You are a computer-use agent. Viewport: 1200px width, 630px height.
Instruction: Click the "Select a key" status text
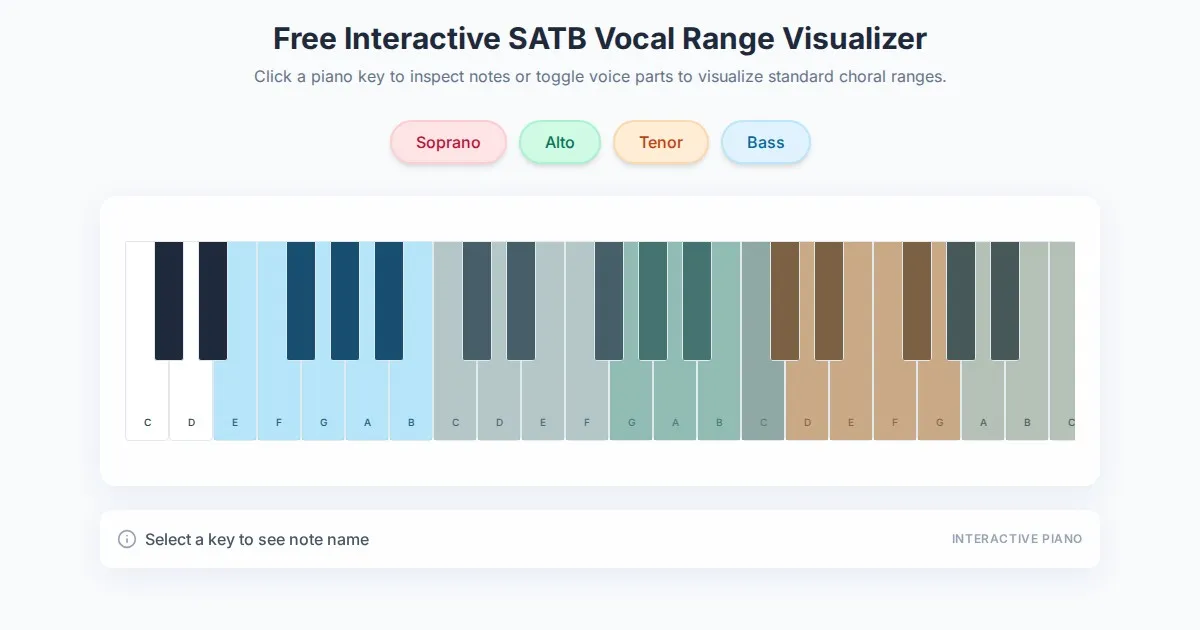click(257, 539)
